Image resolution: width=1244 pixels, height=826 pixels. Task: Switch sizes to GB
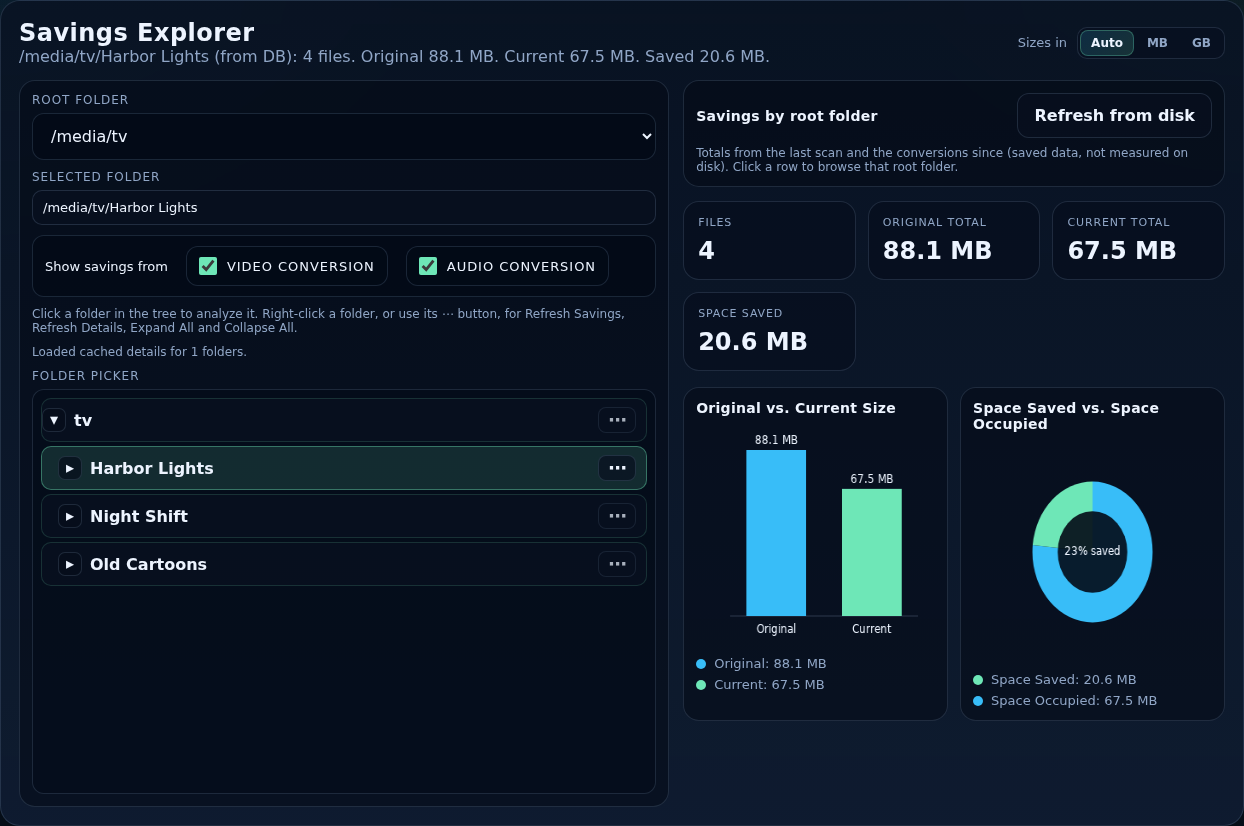click(x=1201, y=43)
